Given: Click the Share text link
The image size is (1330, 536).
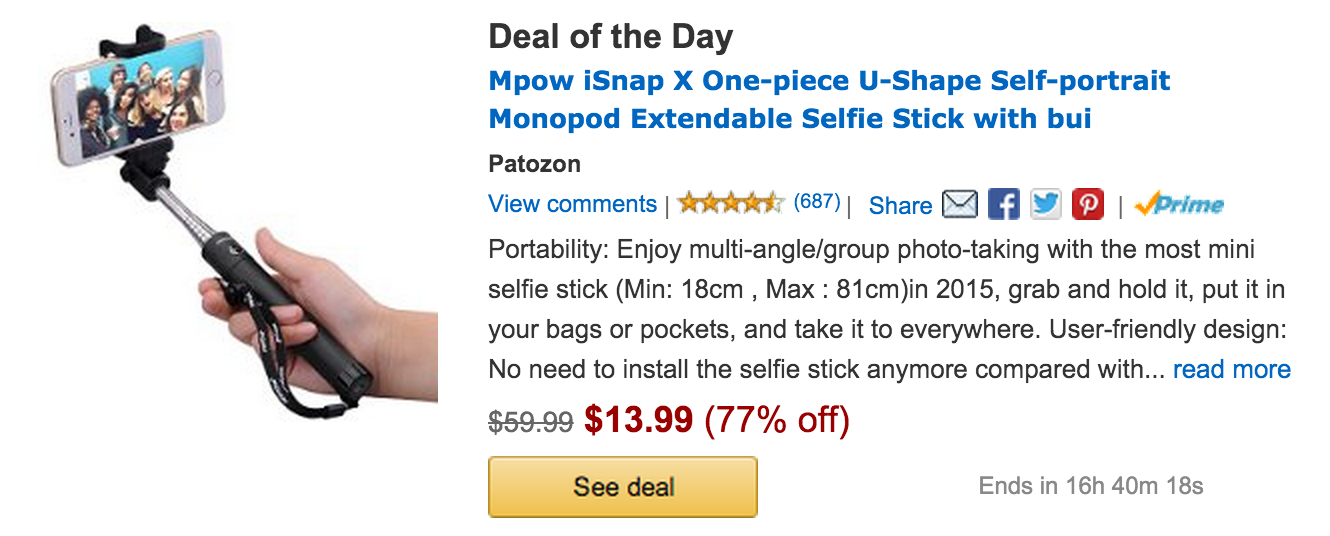Looking at the screenshot, I should click(x=900, y=206).
